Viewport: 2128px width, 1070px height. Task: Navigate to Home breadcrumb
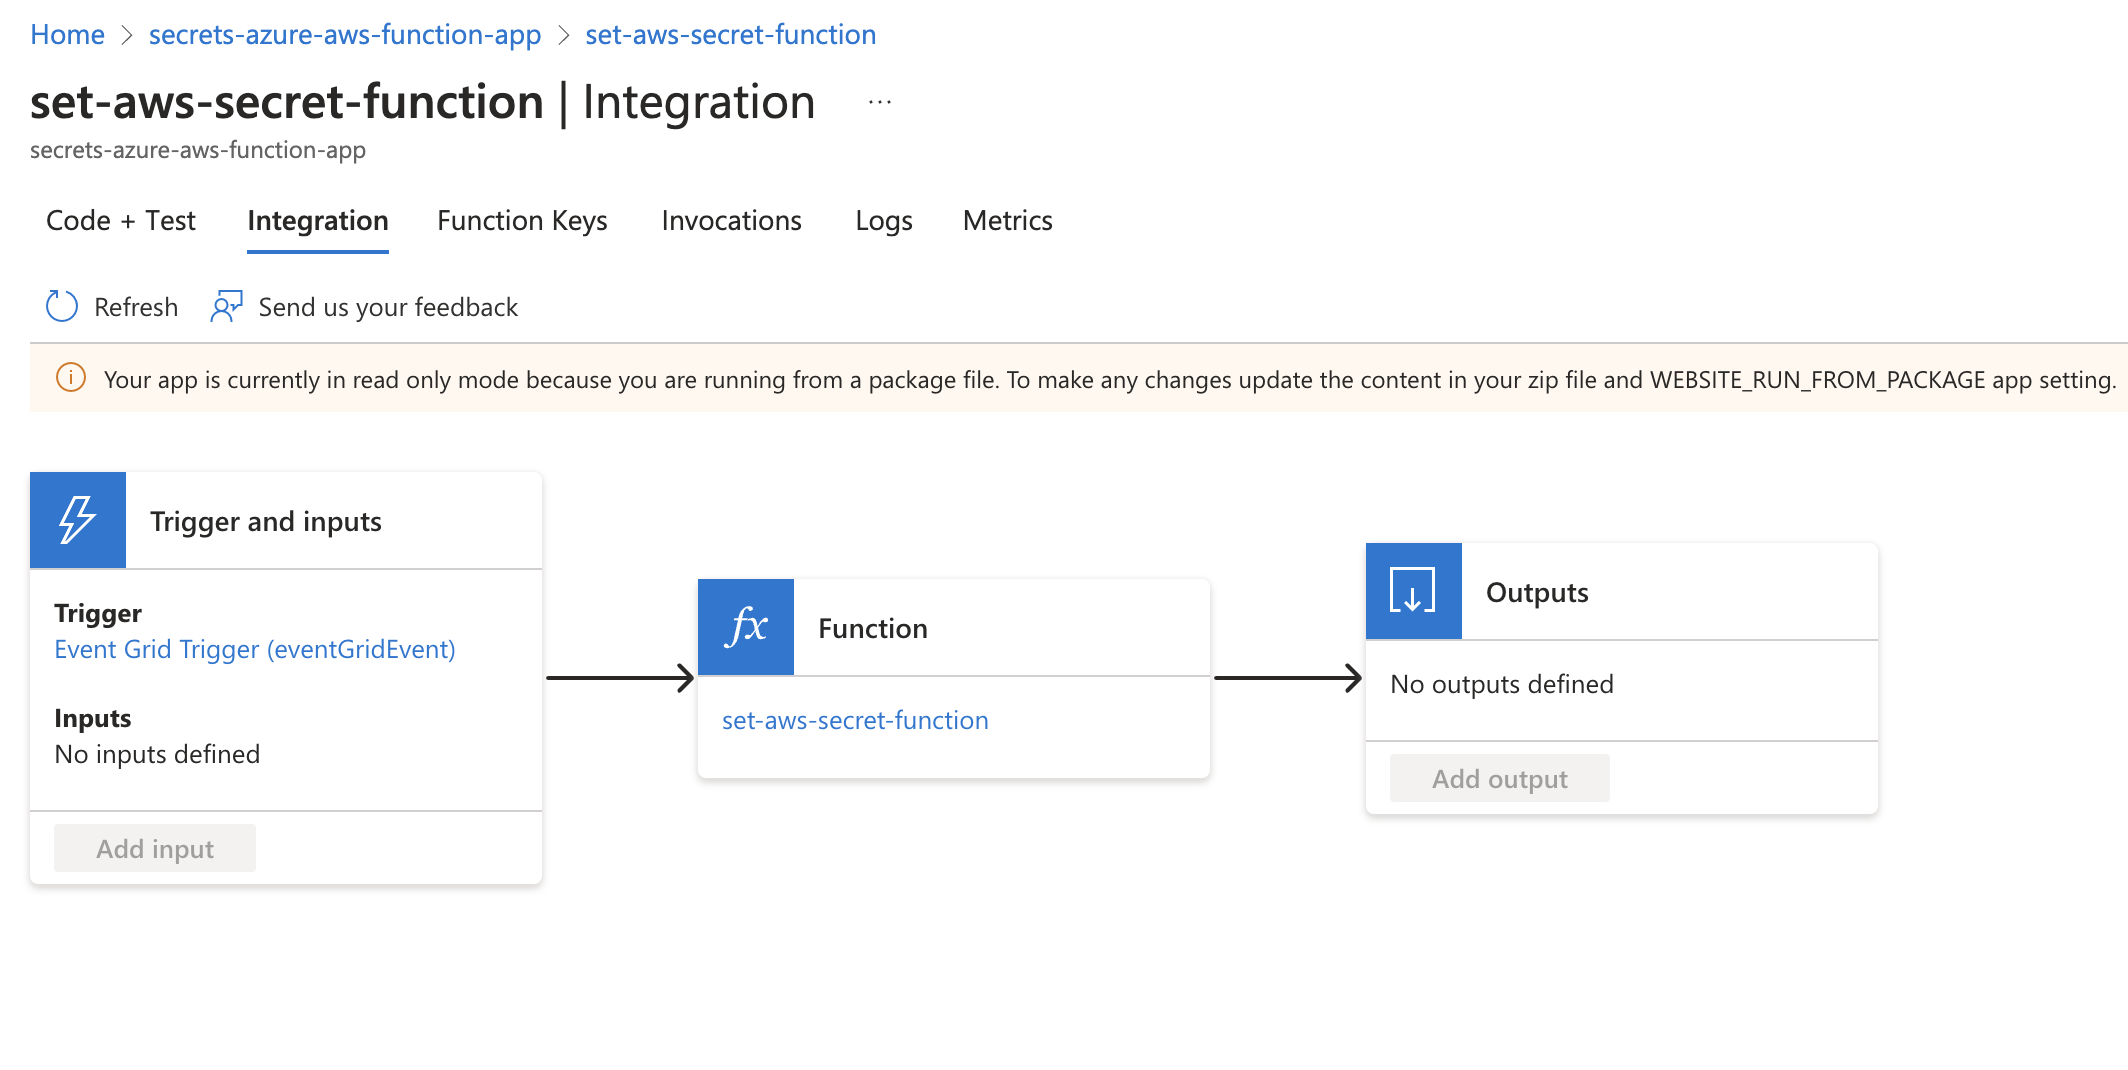(x=67, y=34)
